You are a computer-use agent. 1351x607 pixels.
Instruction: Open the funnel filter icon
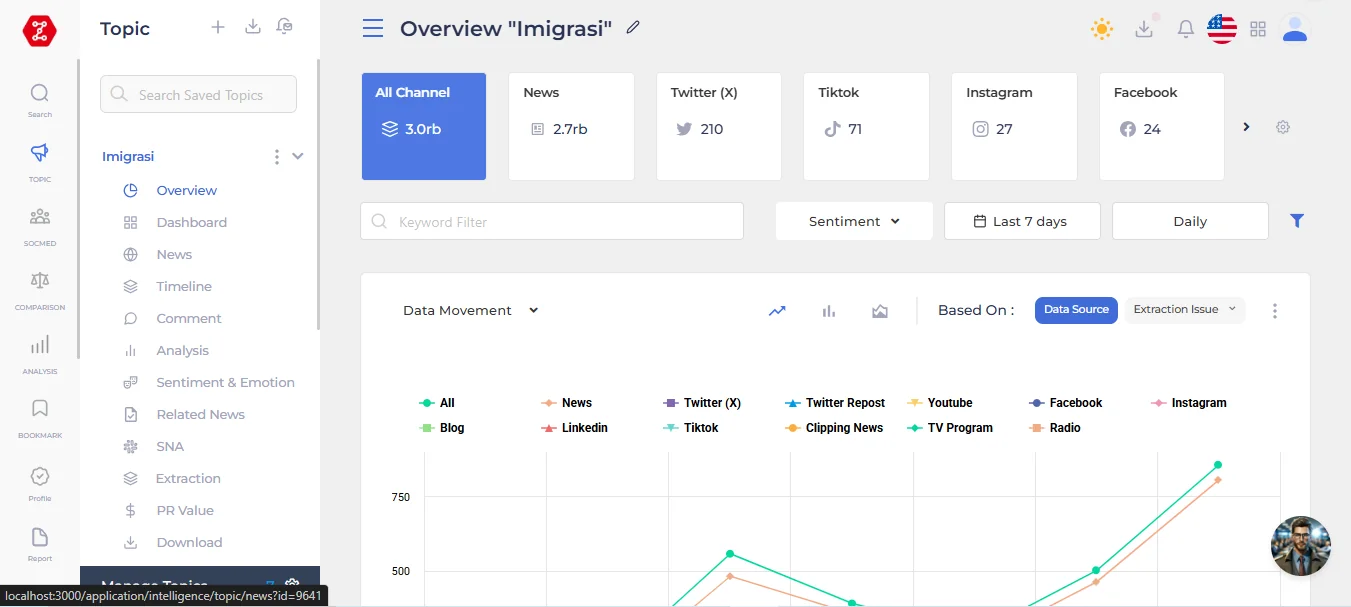1297,221
